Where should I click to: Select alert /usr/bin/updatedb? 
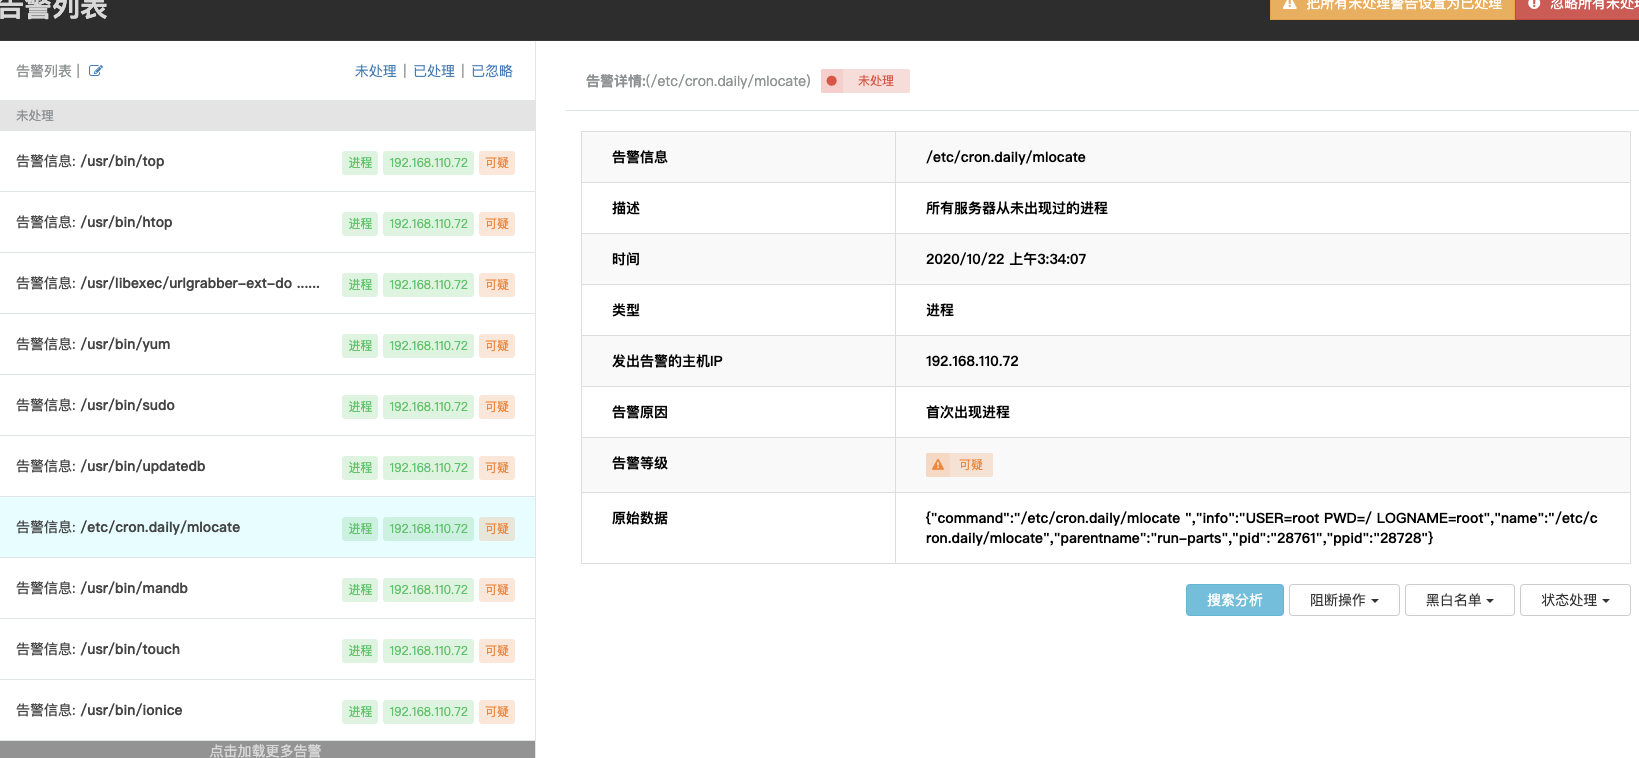267,466
